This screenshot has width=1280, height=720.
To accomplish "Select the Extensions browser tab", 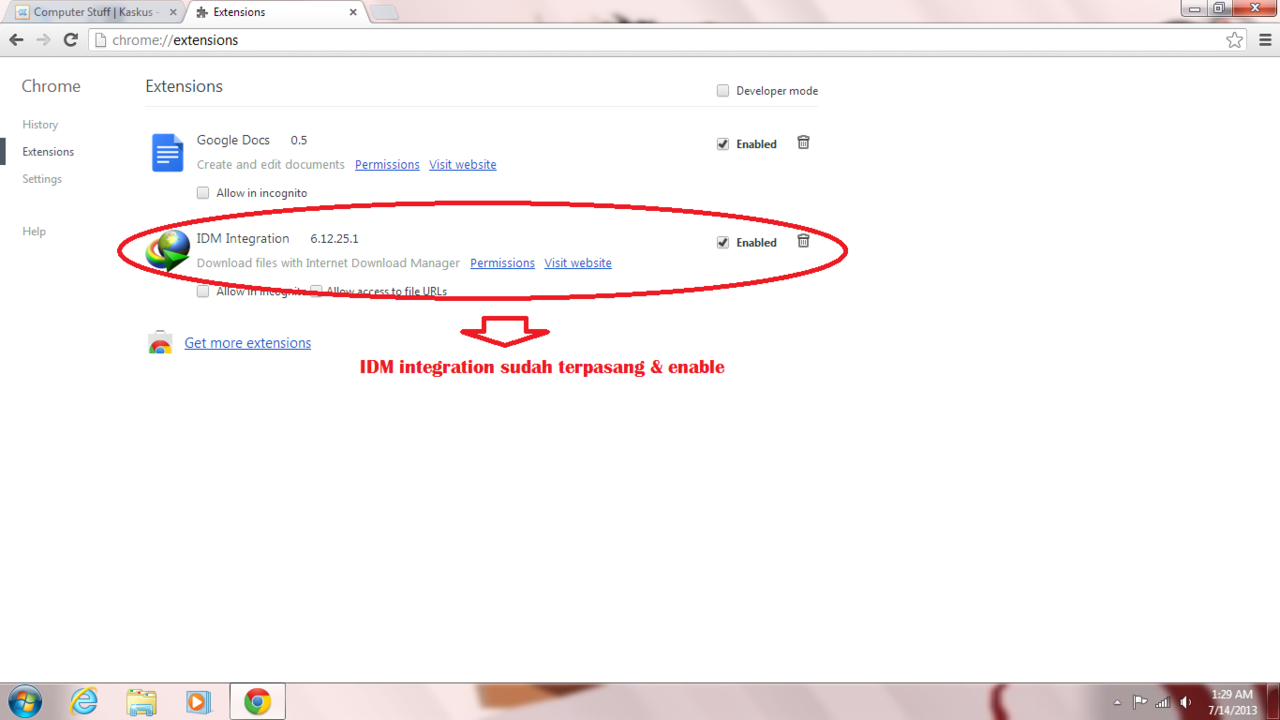I will (x=275, y=12).
